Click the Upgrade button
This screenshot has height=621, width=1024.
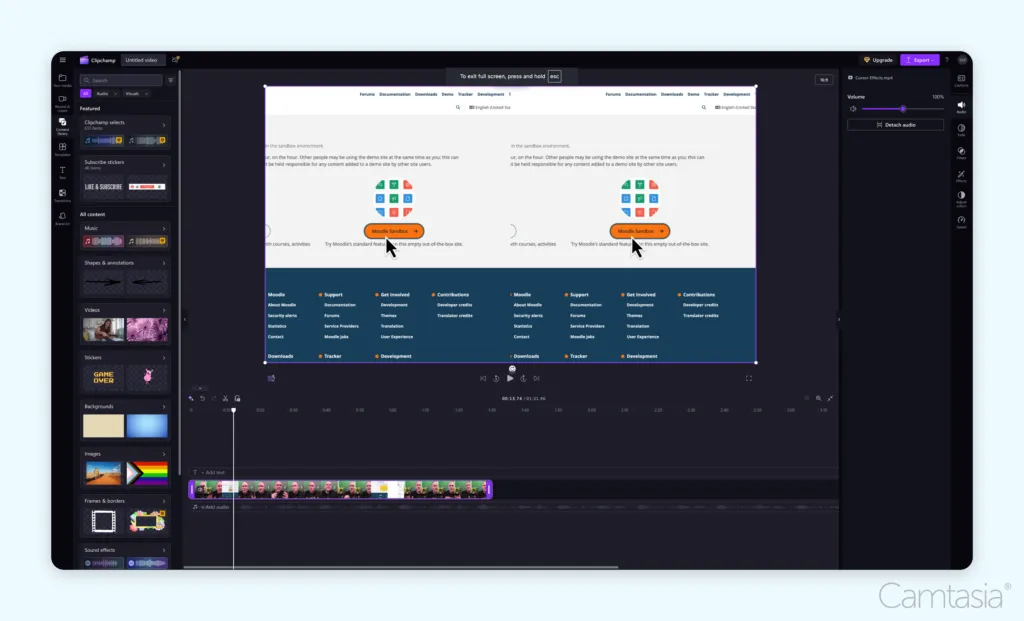(x=878, y=60)
